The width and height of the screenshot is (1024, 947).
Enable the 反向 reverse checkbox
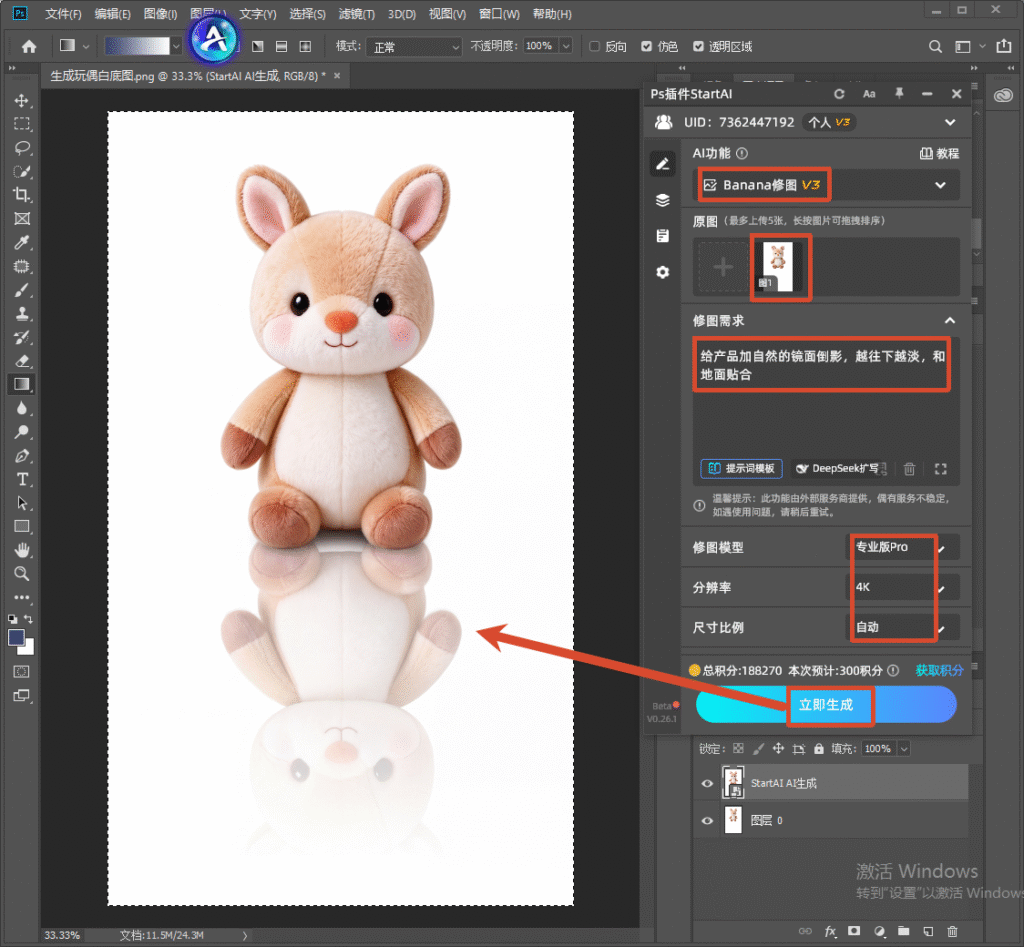point(594,46)
